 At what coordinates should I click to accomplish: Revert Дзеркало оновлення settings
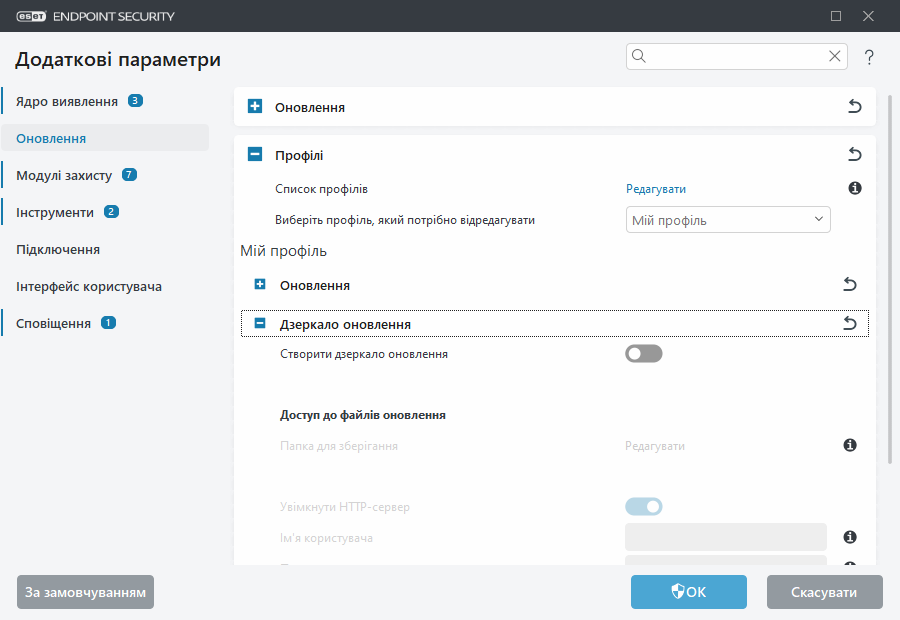coord(849,324)
